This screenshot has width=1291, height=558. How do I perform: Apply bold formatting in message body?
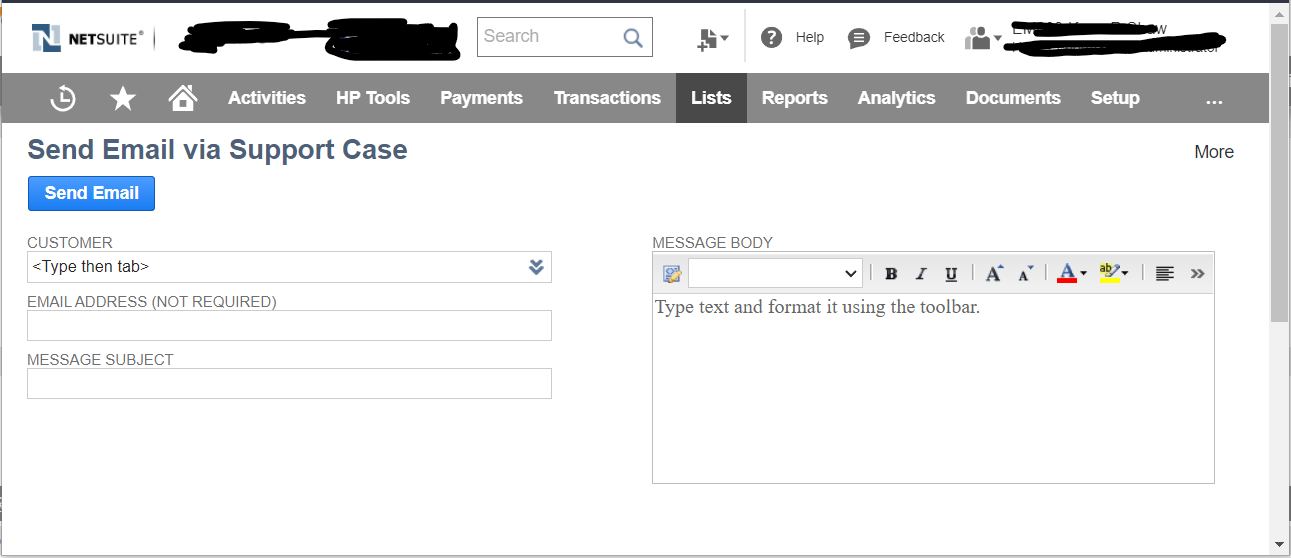click(891, 273)
